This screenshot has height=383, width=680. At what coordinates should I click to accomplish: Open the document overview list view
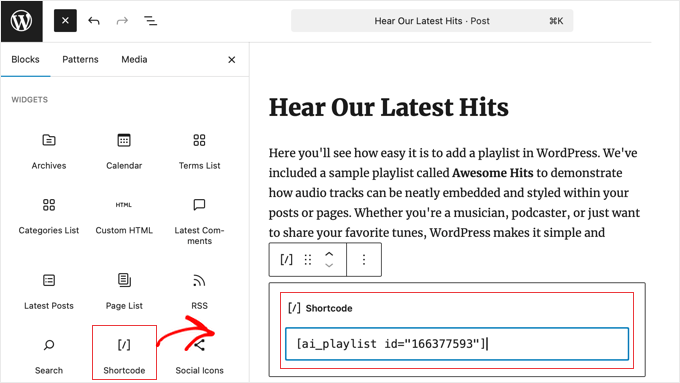[x=150, y=21]
